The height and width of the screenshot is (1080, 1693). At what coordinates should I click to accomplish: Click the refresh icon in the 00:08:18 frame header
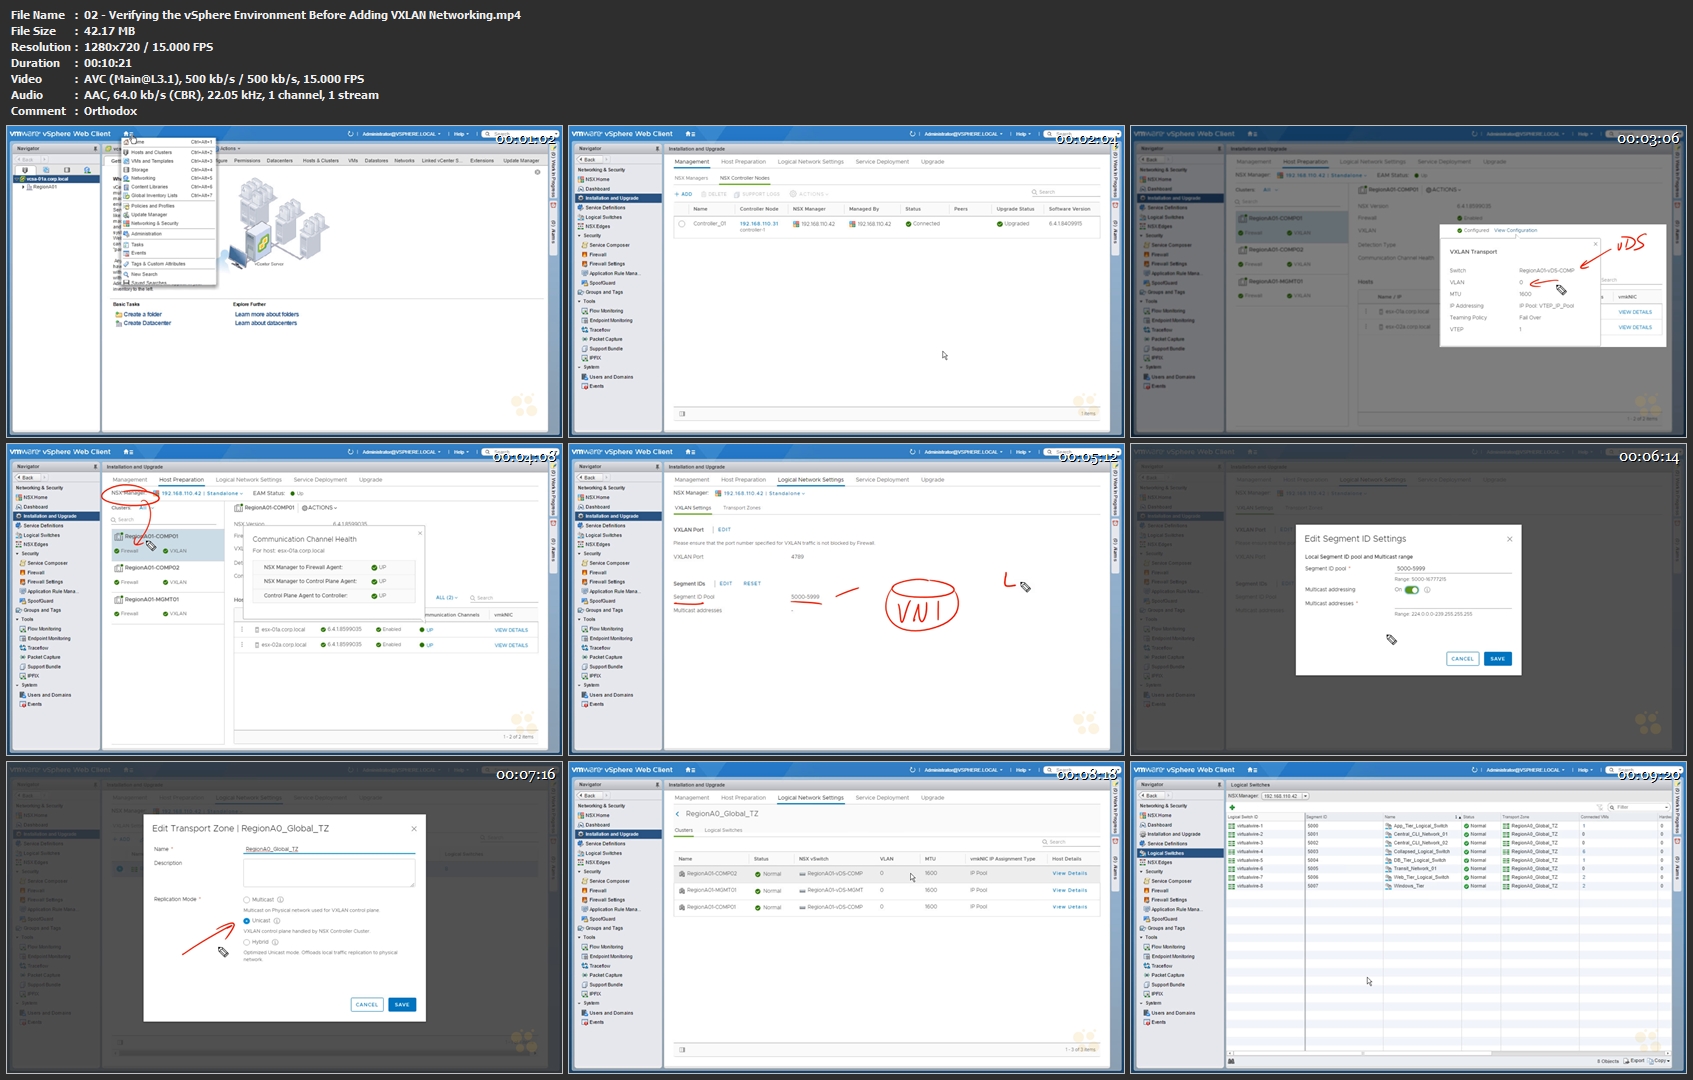[x=911, y=770]
